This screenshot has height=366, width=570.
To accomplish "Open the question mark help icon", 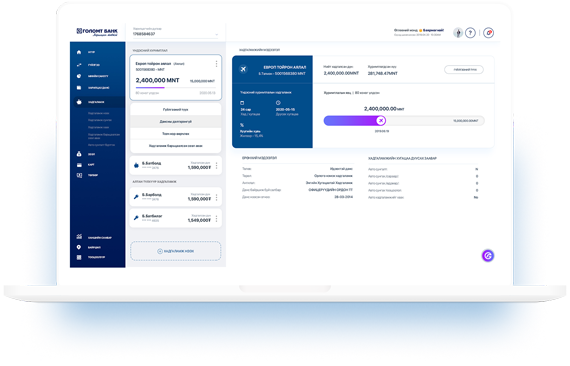I will pyautogui.click(x=470, y=33).
